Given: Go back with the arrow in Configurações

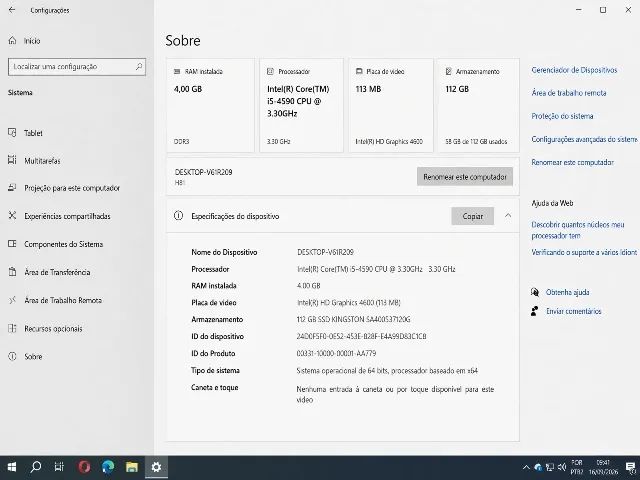Looking at the screenshot, I should (x=12, y=10).
